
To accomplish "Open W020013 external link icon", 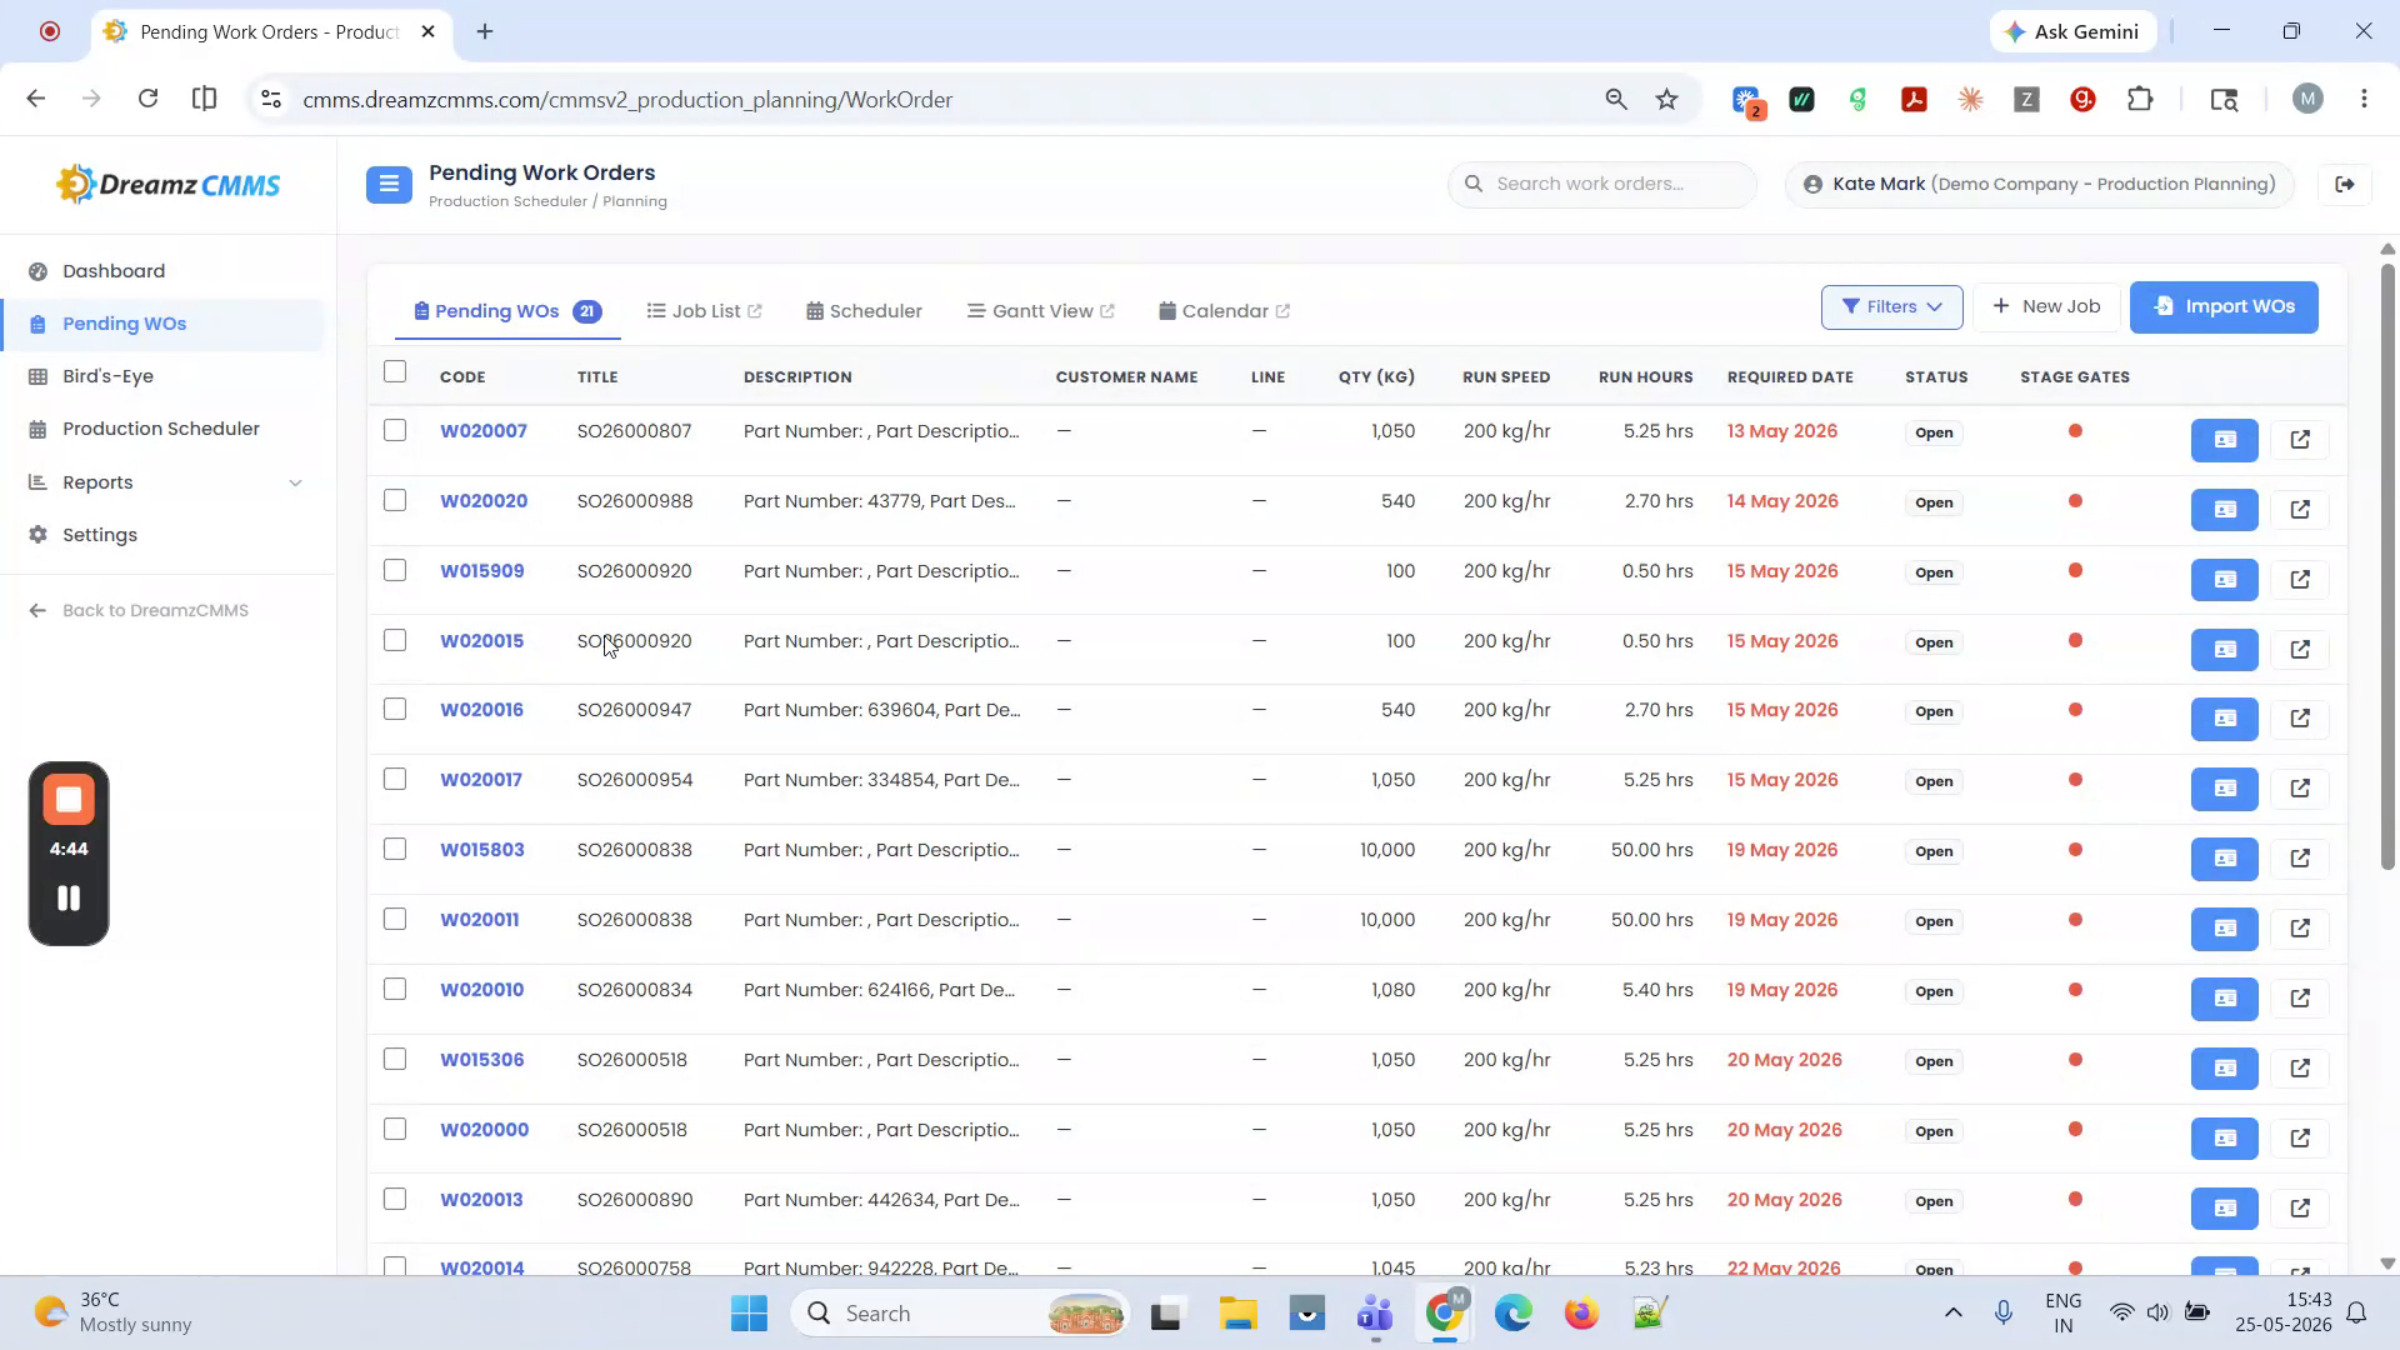I will (2300, 1208).
